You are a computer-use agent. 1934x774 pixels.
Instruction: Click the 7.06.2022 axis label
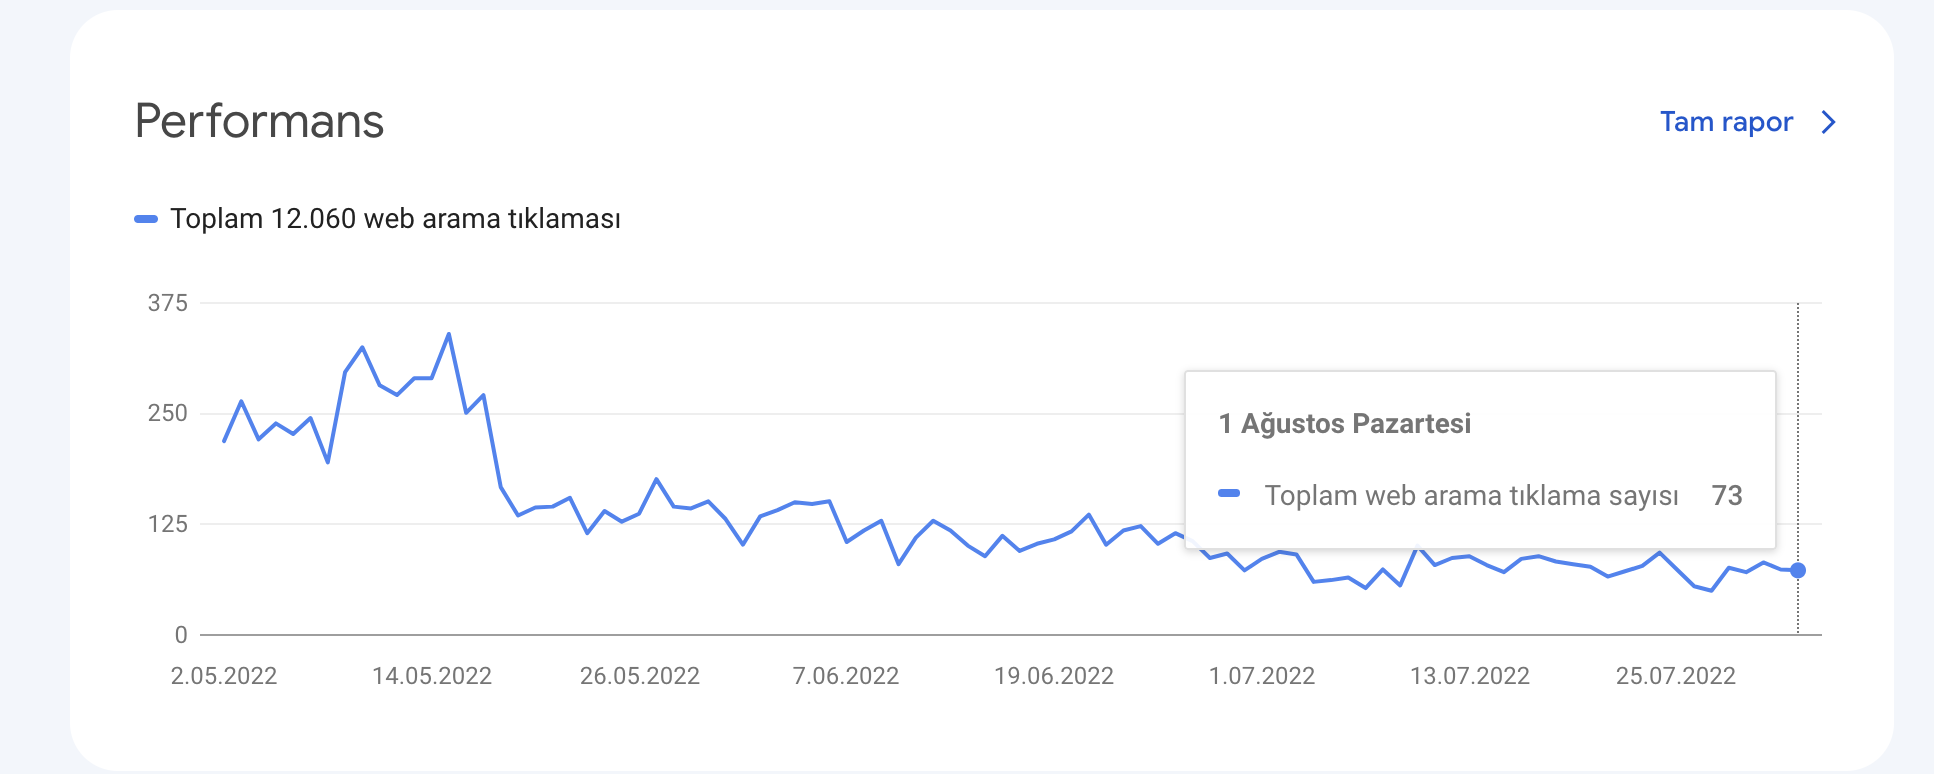(846, 676)
